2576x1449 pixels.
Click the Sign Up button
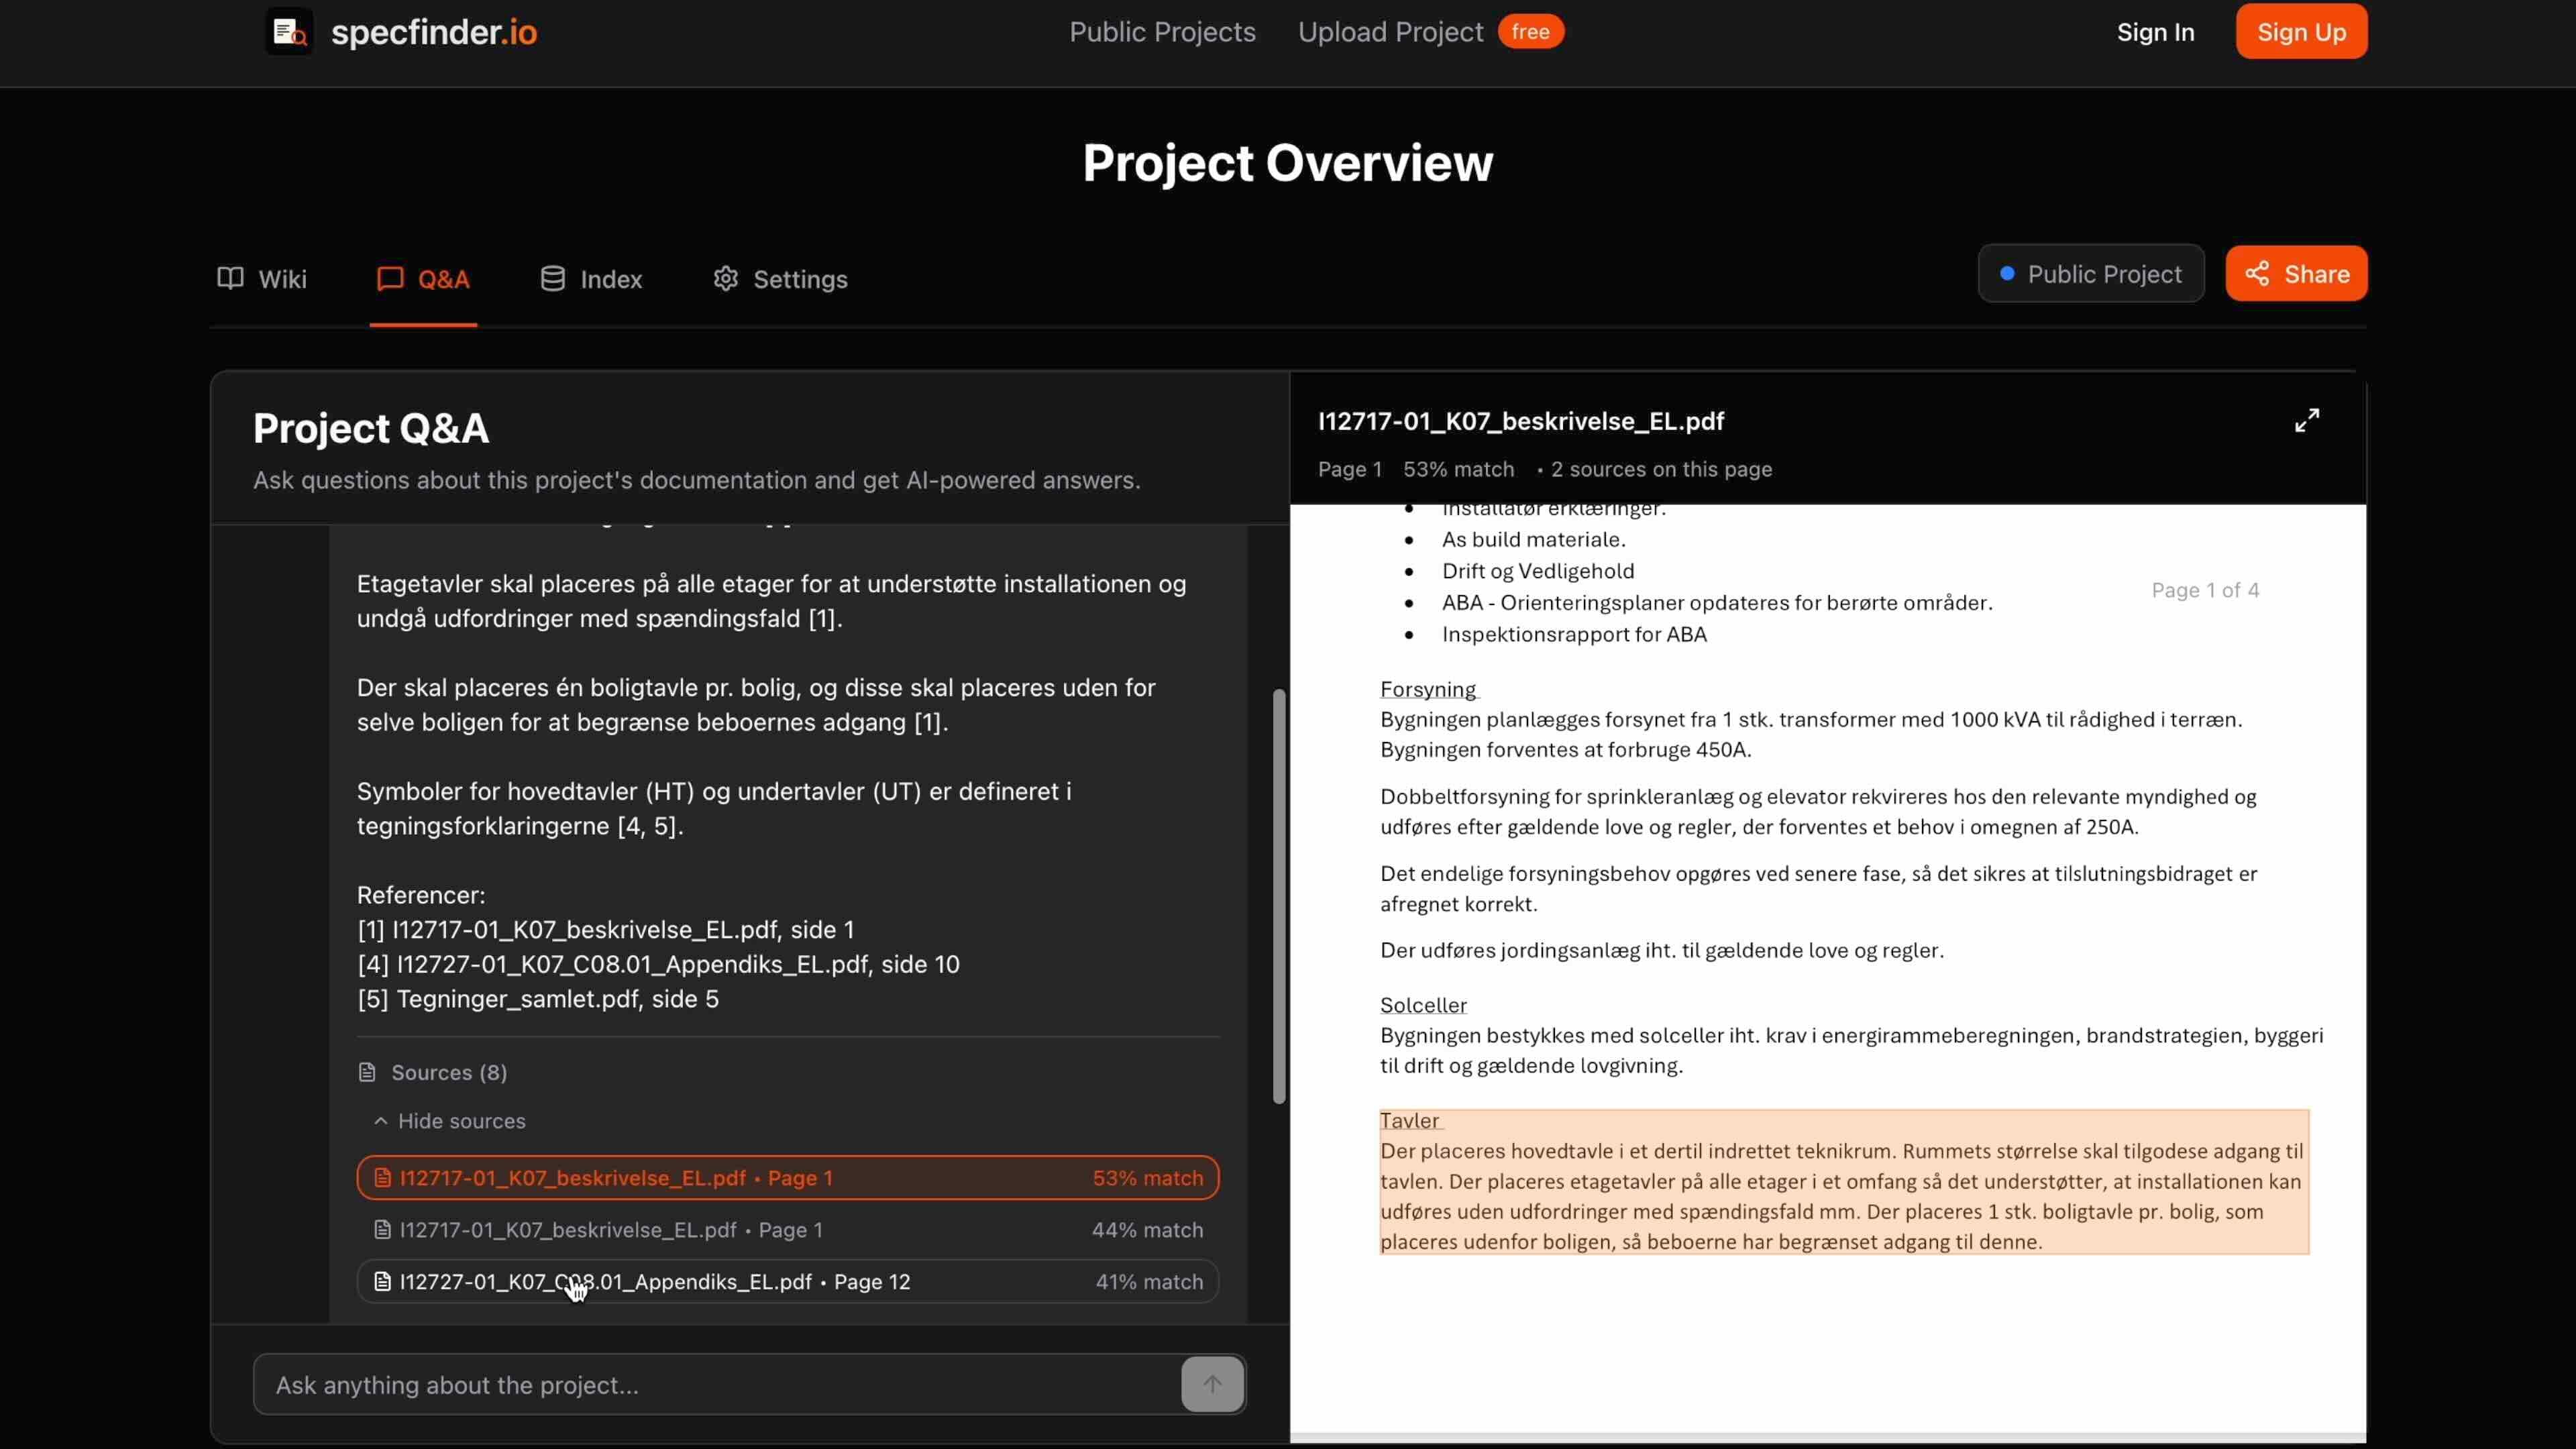(2301, 32)
